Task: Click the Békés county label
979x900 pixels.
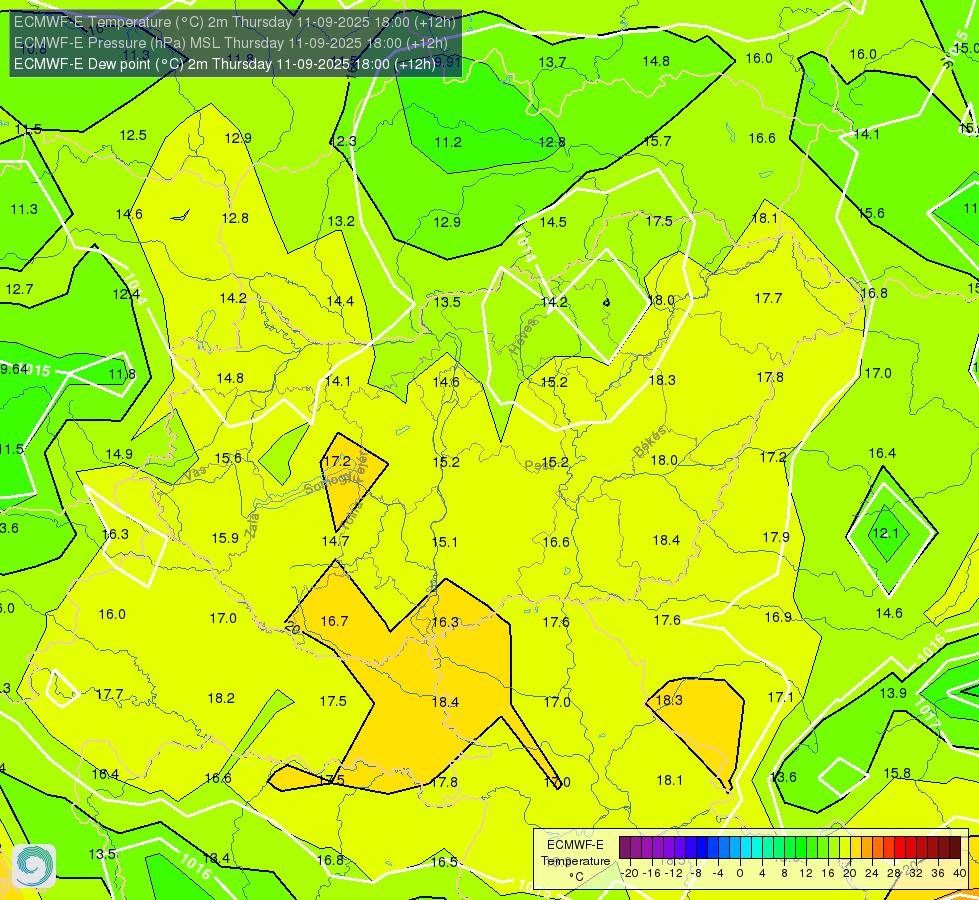Action: (650, 442)
